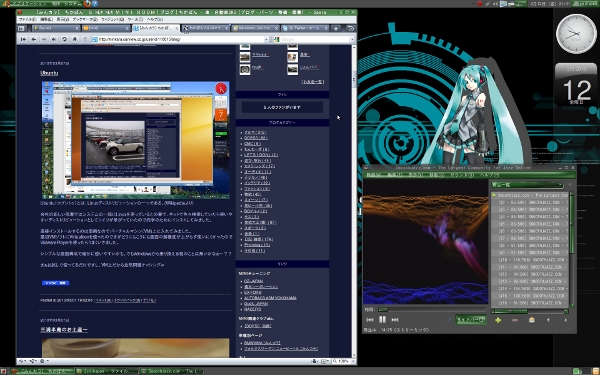Save the current playlist
This screenshot has width=600, height=375.
click(x=532, y=320)
